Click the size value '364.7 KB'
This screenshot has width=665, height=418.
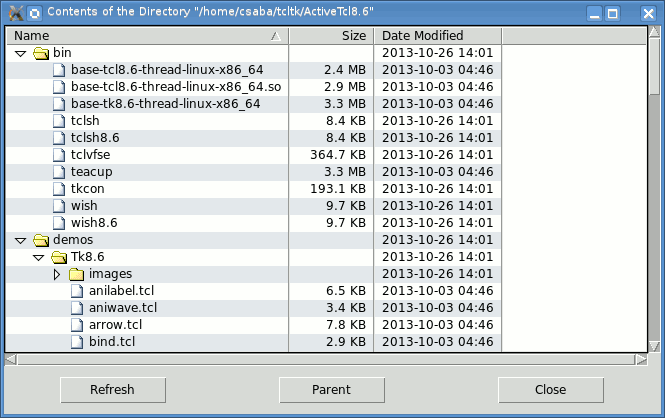click(x=338, y=155)
